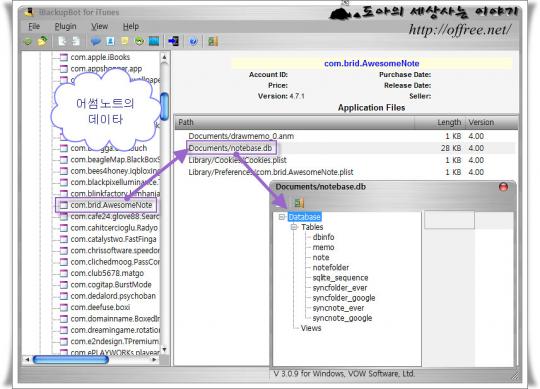Click the blue arrow exit icon
The width and height of the screenshot is (540, 389).
[x=173, y=41]
